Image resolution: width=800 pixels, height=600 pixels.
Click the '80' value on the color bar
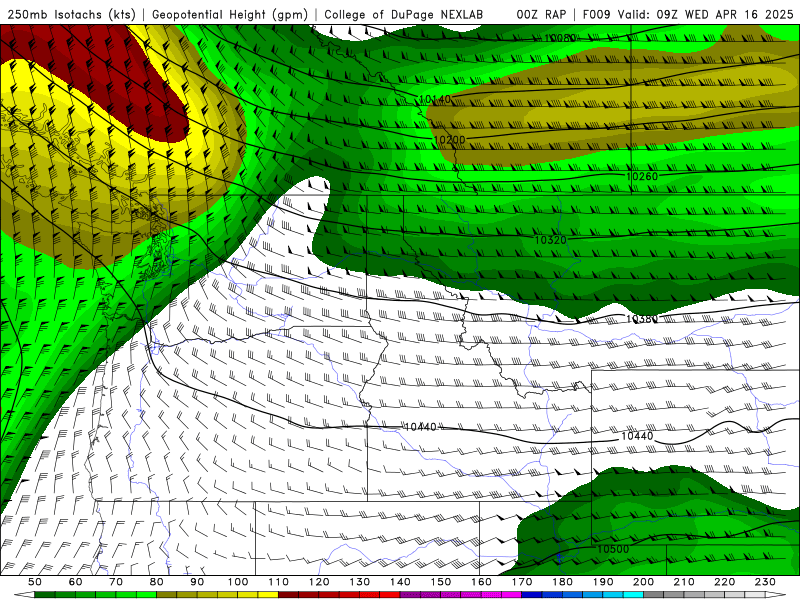(157, 582)
